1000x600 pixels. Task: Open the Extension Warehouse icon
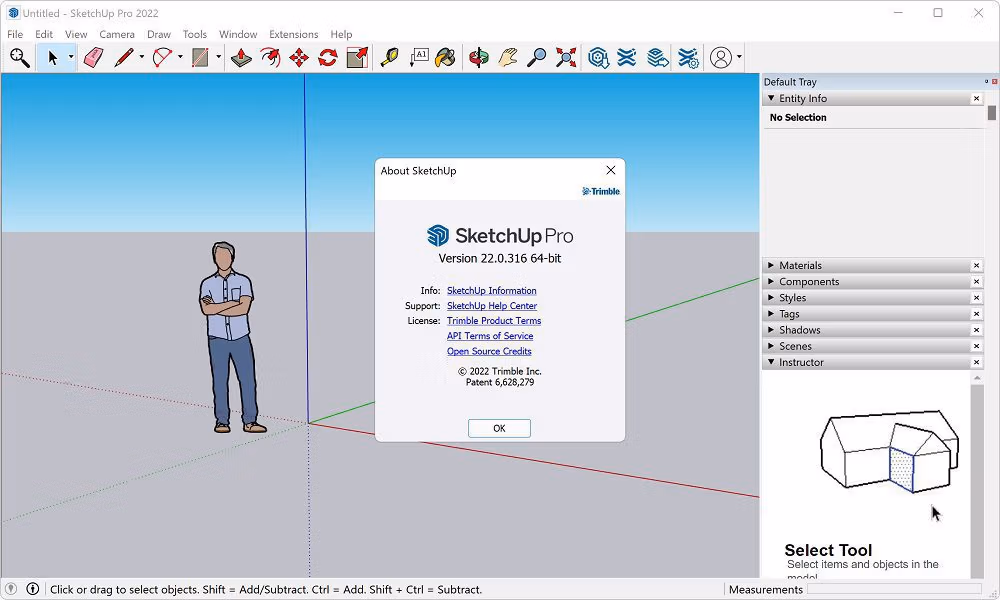coord(627,58)
